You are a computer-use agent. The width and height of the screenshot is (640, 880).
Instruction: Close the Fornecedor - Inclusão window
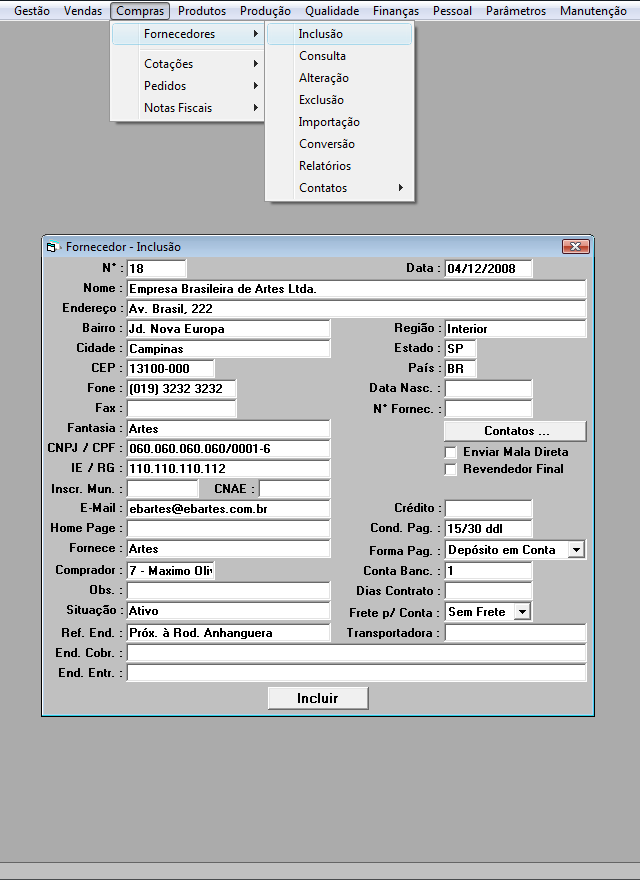pos(575,246)
